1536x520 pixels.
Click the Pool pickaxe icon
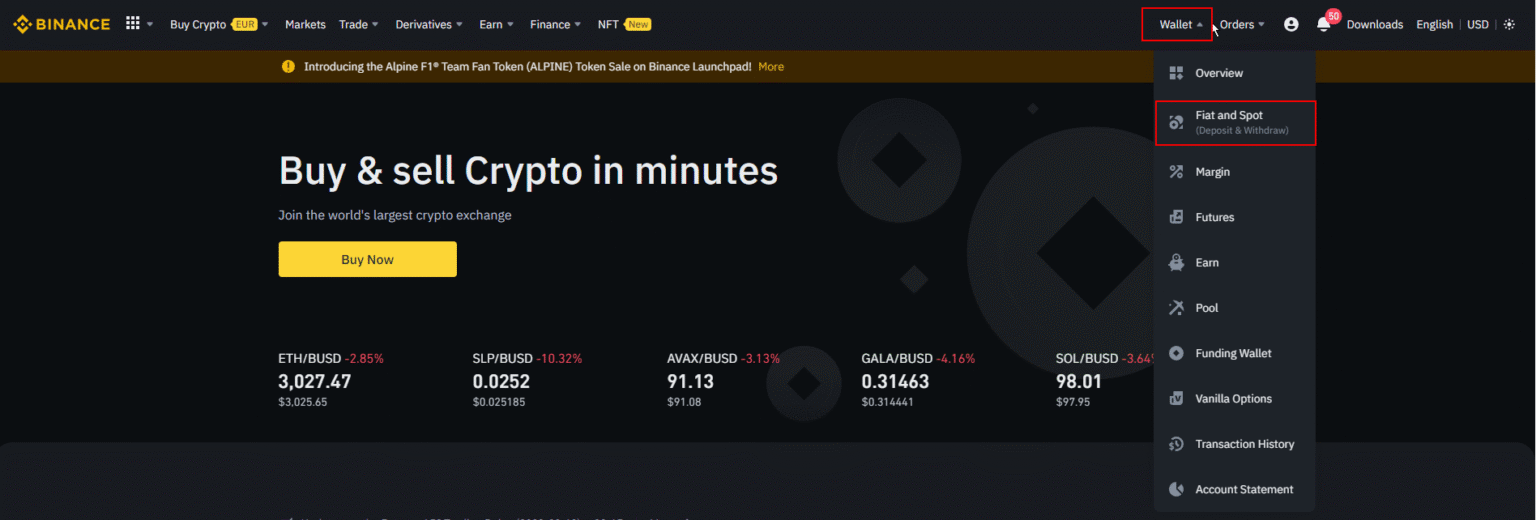coord(1176,308)
